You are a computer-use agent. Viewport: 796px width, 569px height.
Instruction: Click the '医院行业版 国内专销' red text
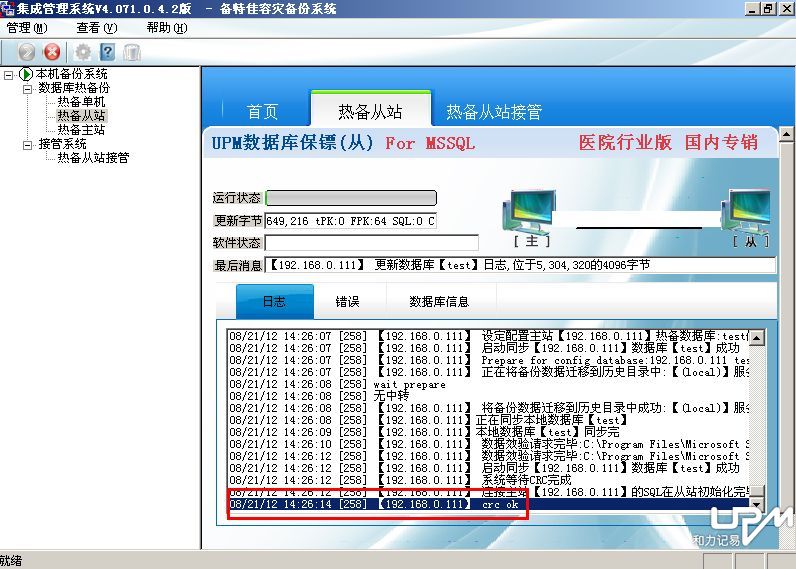tap(668, 143)
